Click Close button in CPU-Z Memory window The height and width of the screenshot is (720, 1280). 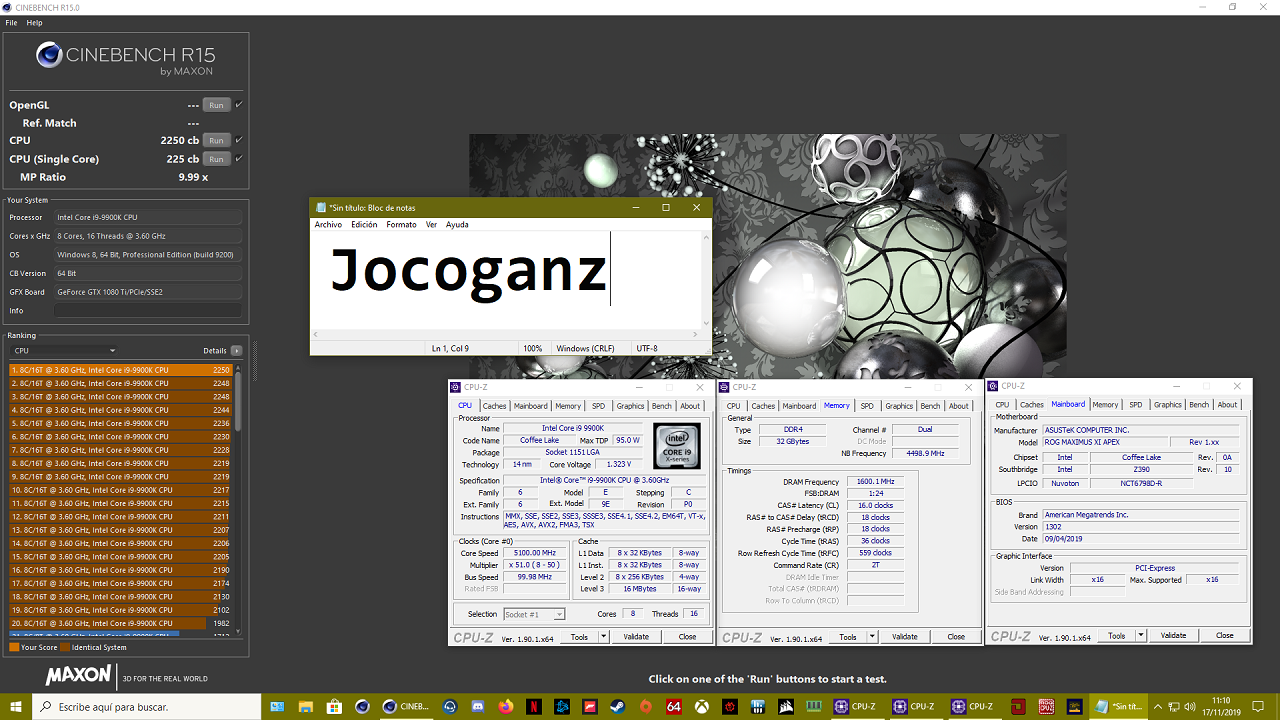click(x=956, y=637)
